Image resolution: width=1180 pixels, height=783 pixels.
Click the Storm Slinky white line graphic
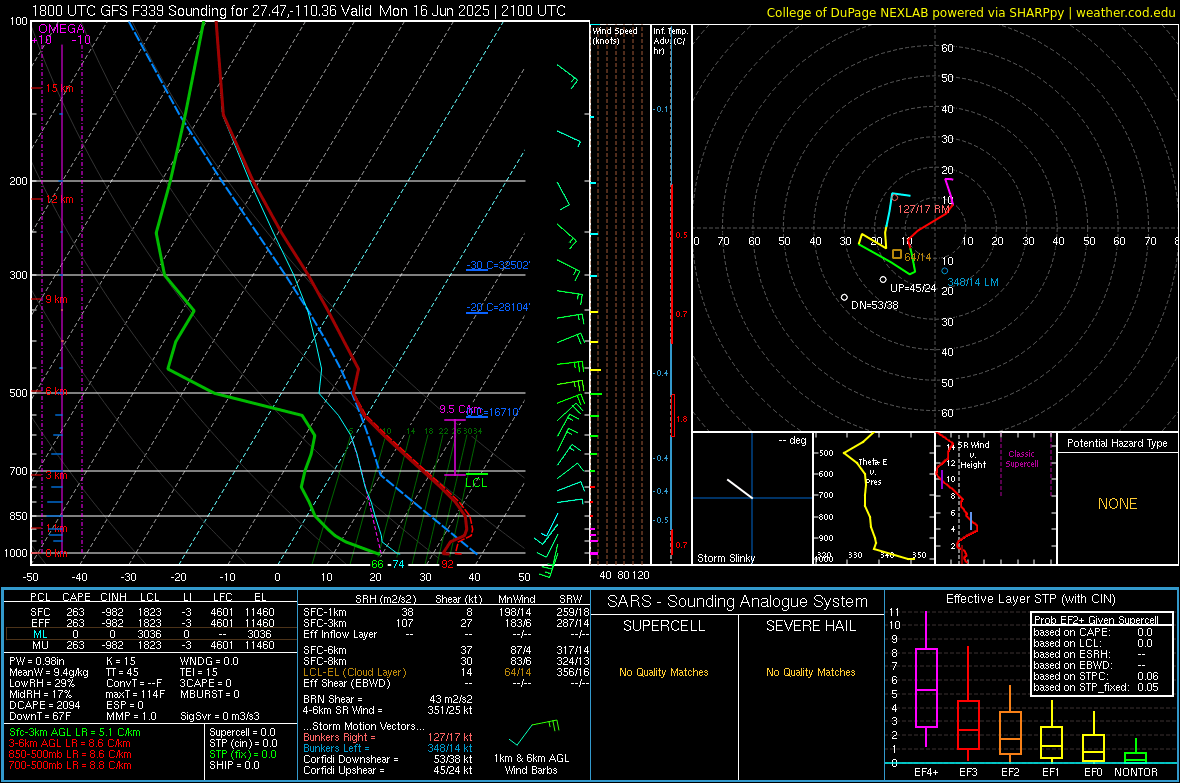(x=740, y=488)
